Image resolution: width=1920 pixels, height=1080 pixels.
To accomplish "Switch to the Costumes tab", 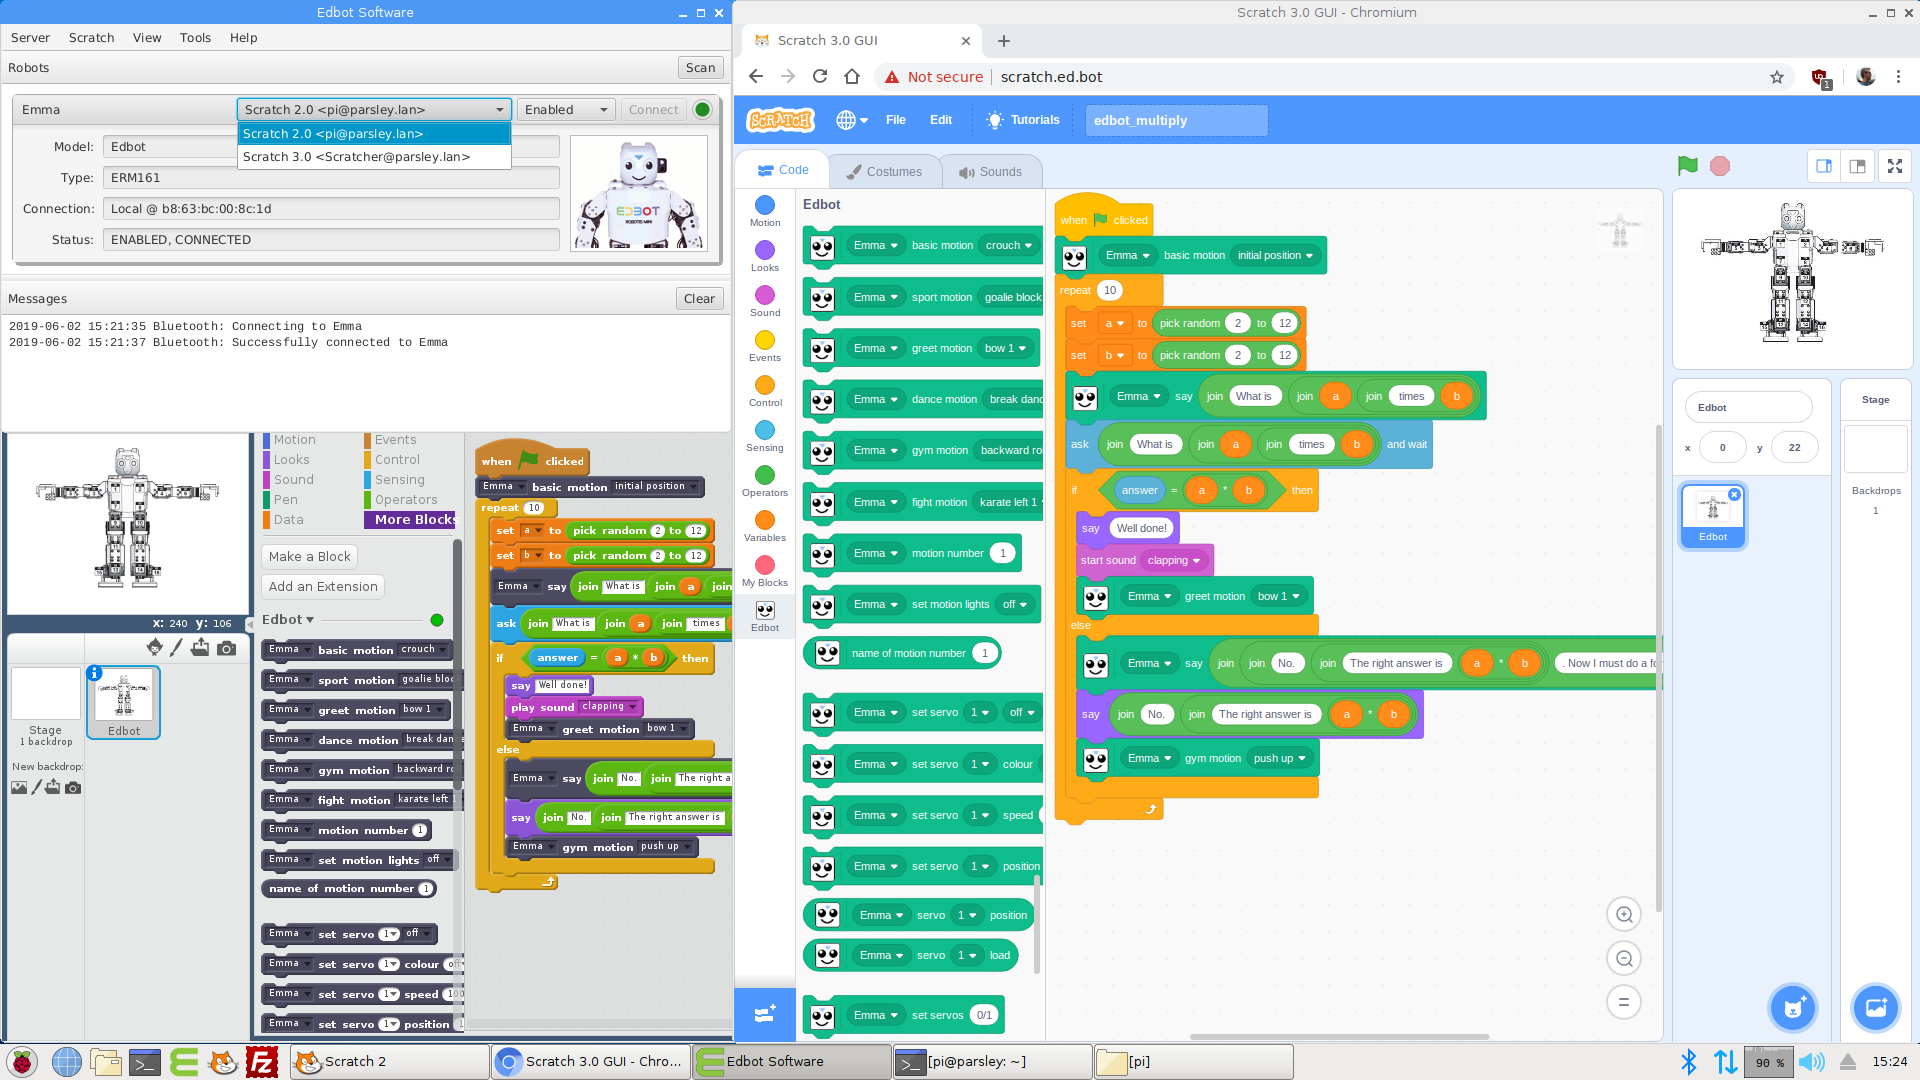I will click(x=884, y=172).
